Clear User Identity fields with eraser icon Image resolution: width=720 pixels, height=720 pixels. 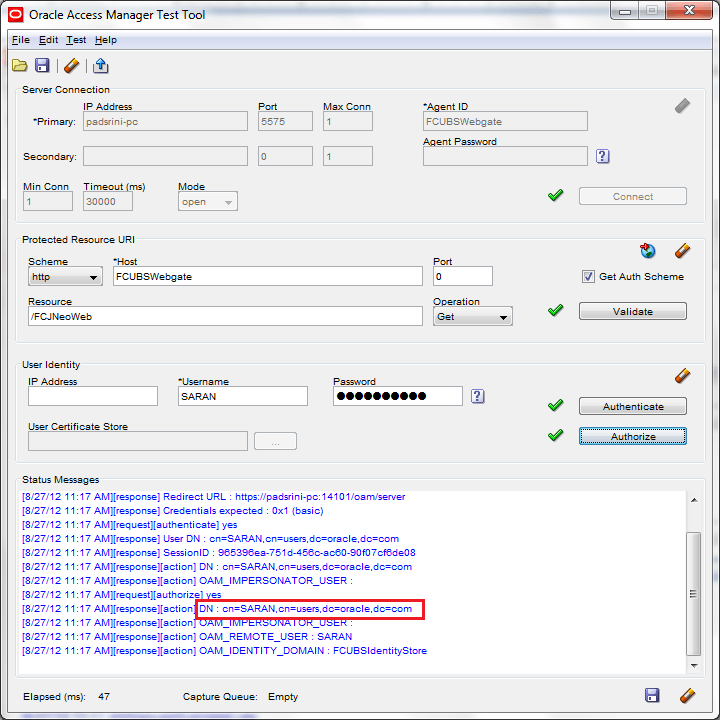point(682,376)
